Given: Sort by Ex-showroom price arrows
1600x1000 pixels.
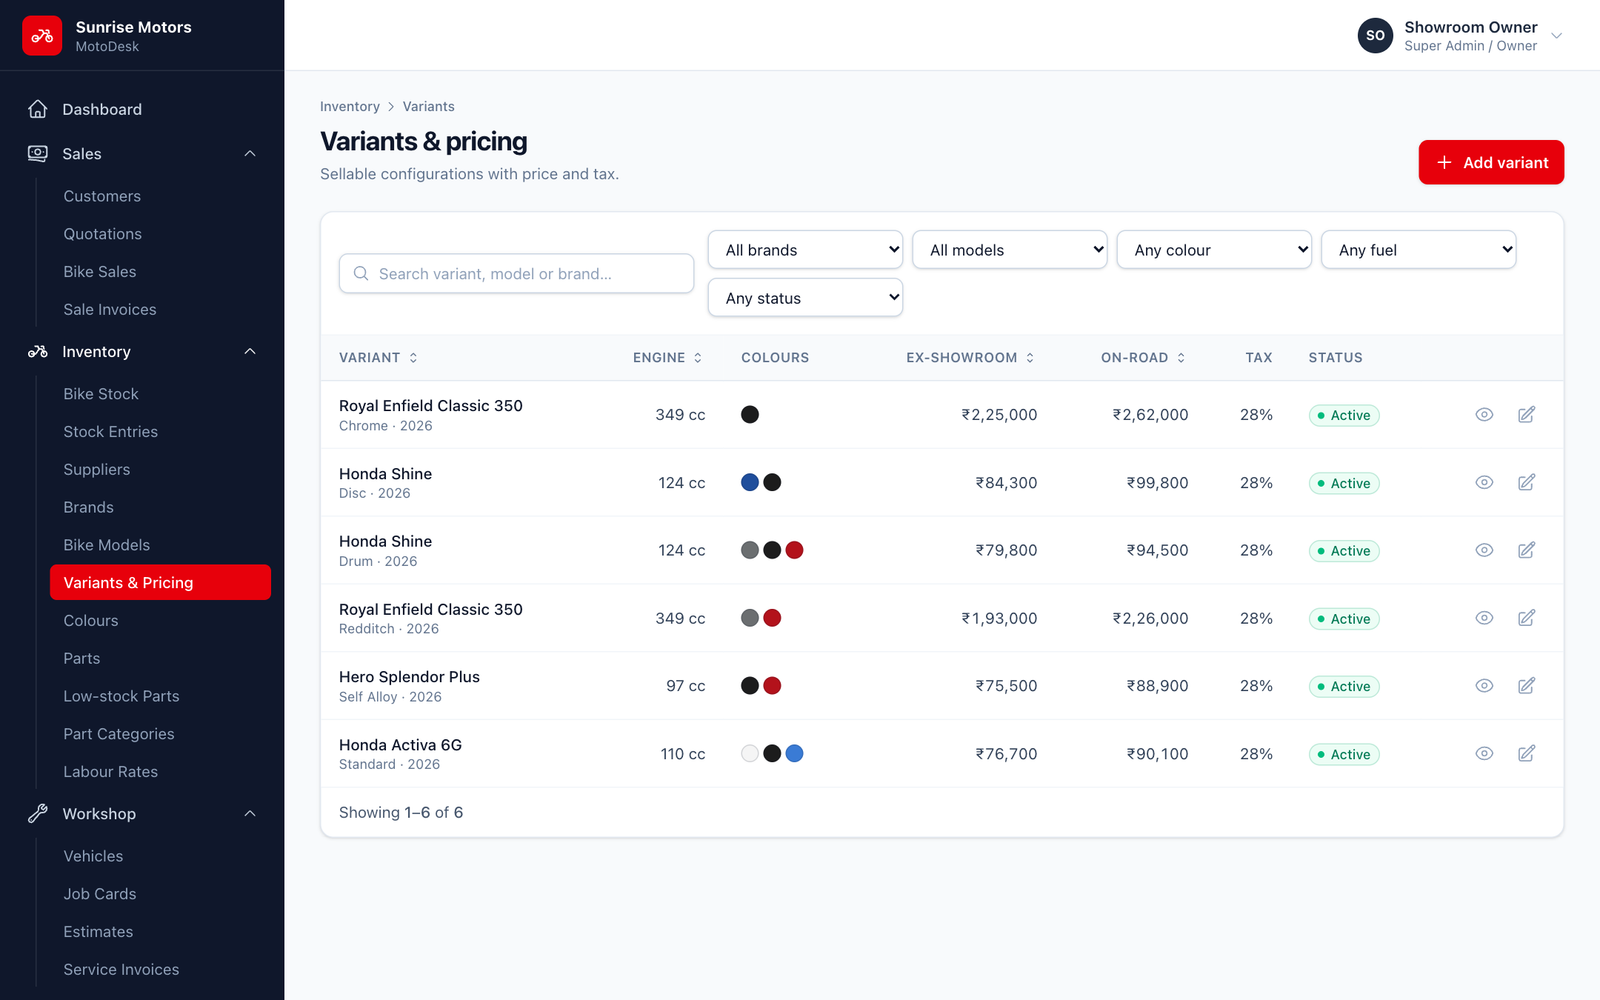Looking at the screenshot, I should coord(1030,358).
